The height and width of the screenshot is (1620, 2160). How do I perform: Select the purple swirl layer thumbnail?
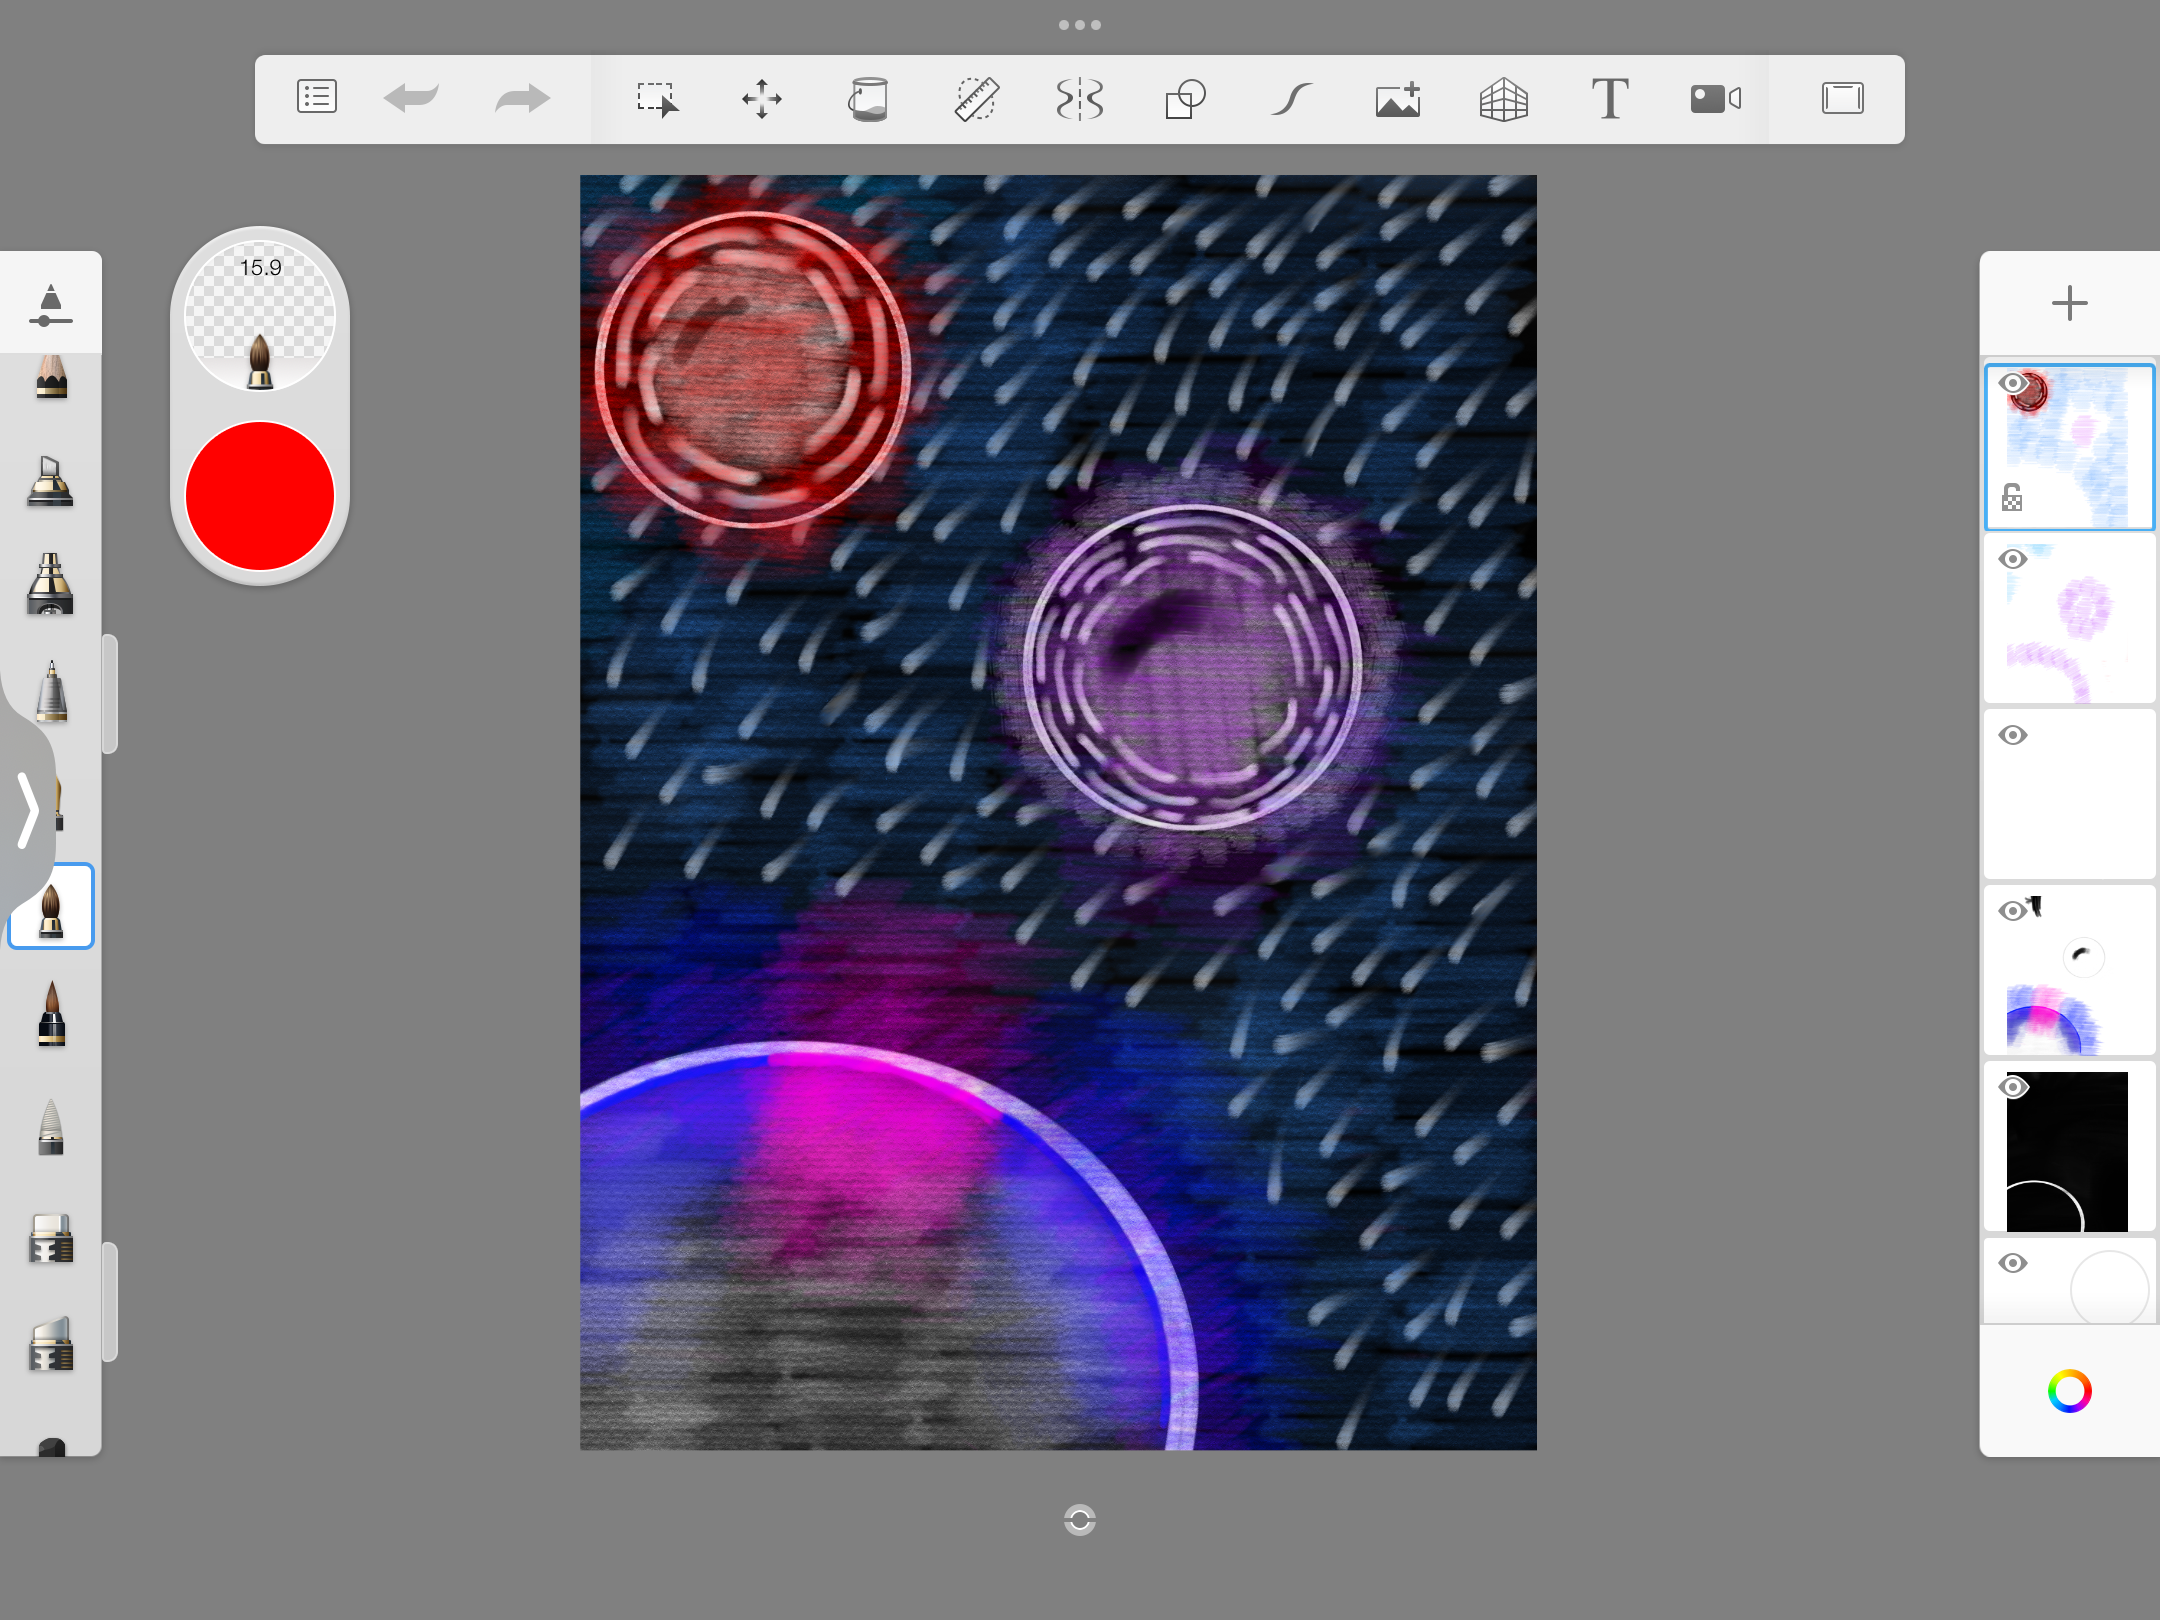click(x=2069, y=619)
